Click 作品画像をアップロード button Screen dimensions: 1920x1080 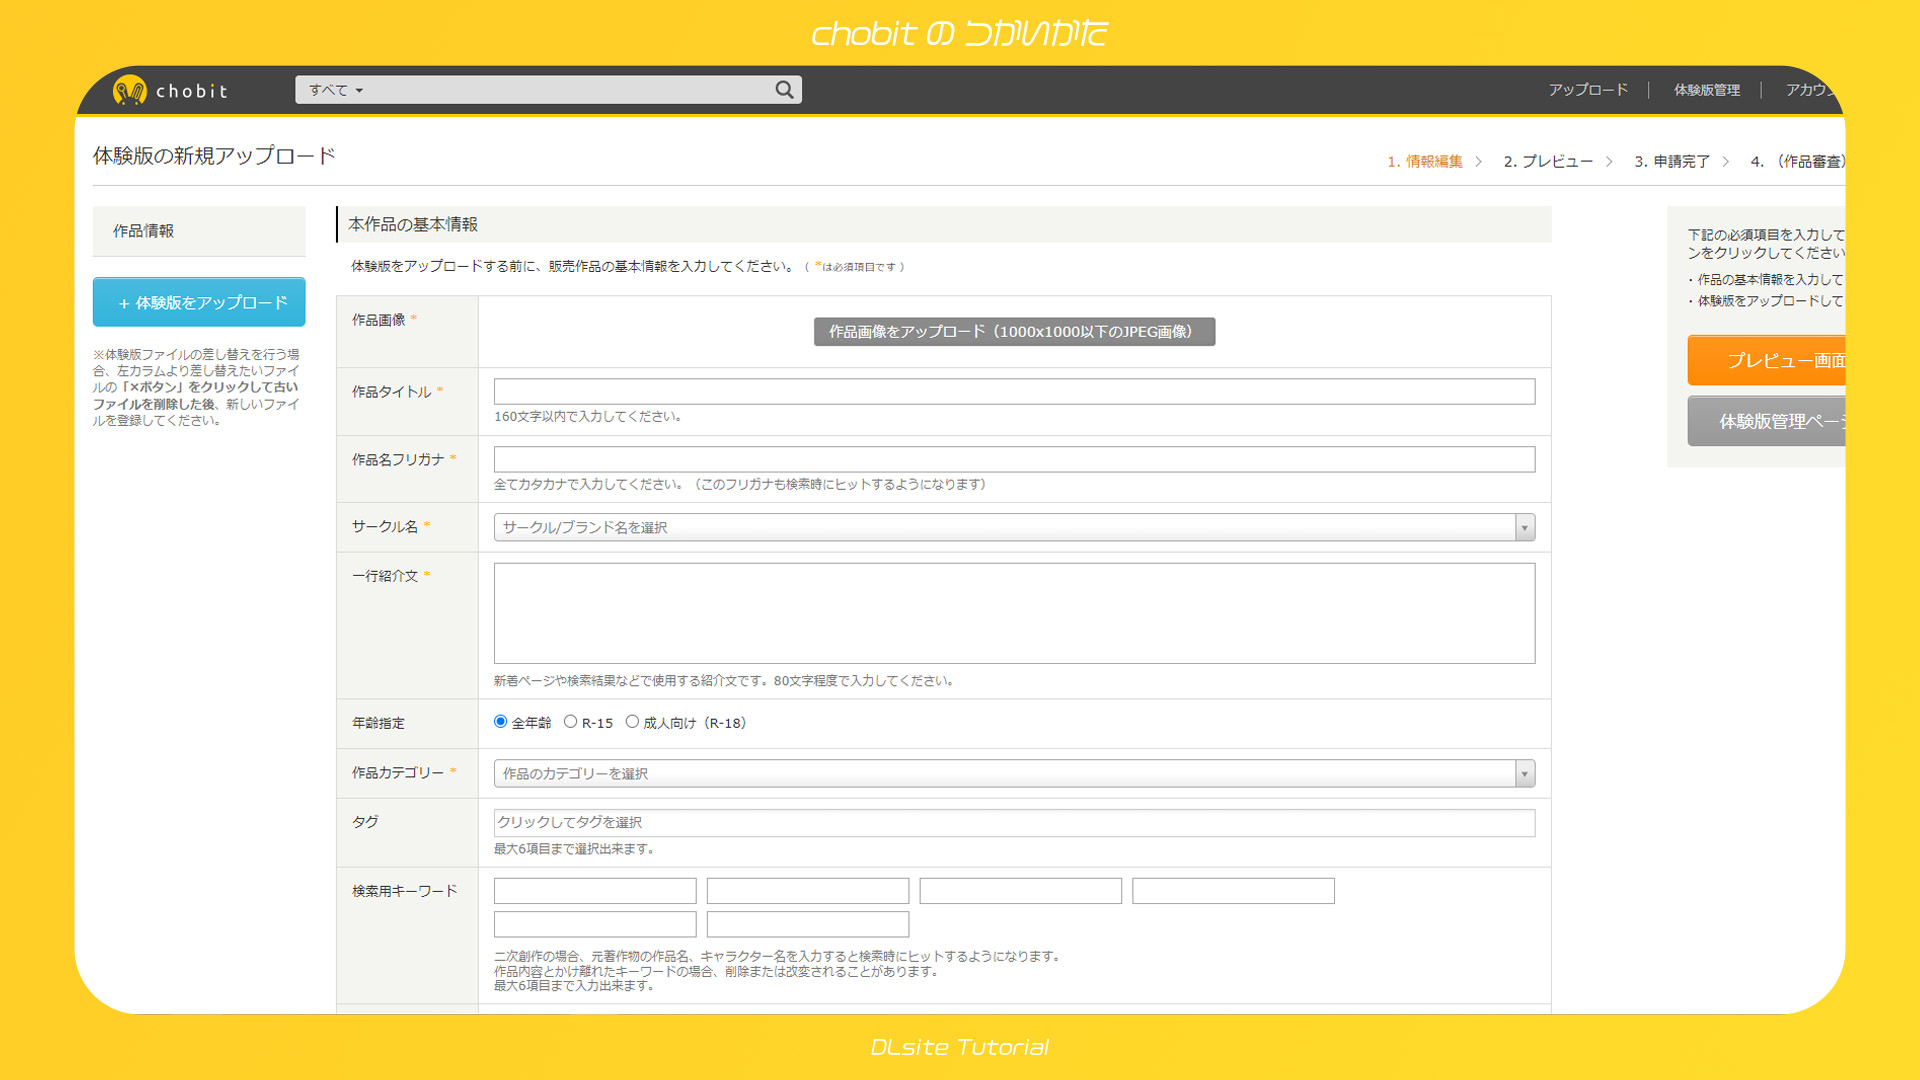click(x=1014, y=332)
